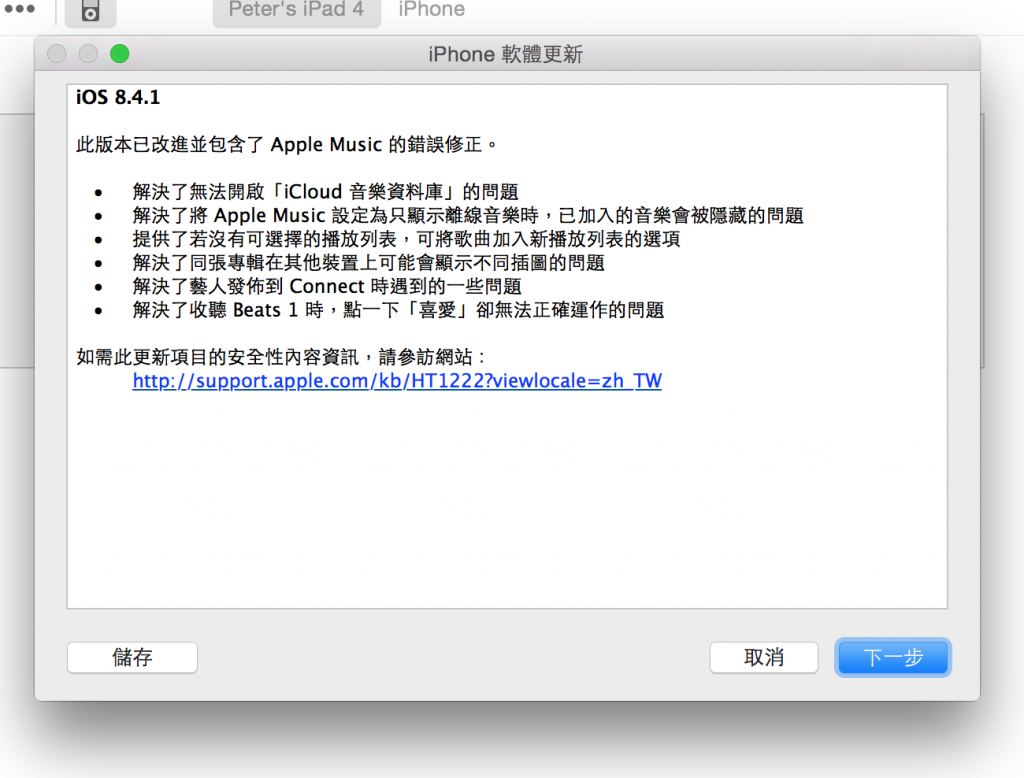This screenshot has height=778, width=1024.
Task: Open the three-dots more menu in iTunes
Action: [x=20, y=9]
